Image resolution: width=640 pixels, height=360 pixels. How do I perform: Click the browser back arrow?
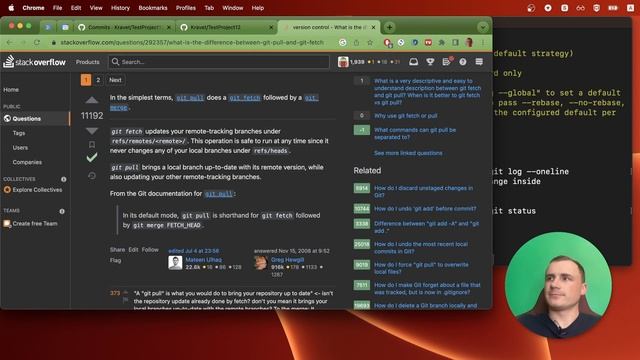tap(10, 42)
